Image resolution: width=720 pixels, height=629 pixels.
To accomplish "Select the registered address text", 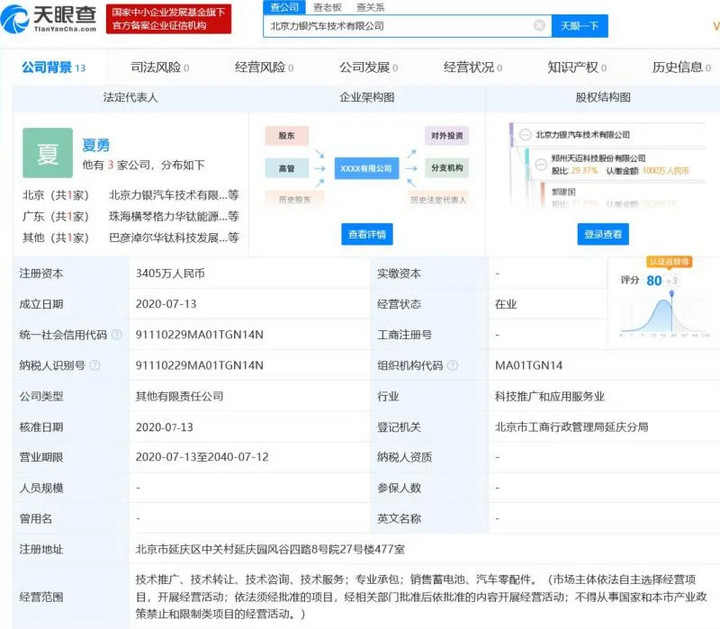I will pos(270,549).
